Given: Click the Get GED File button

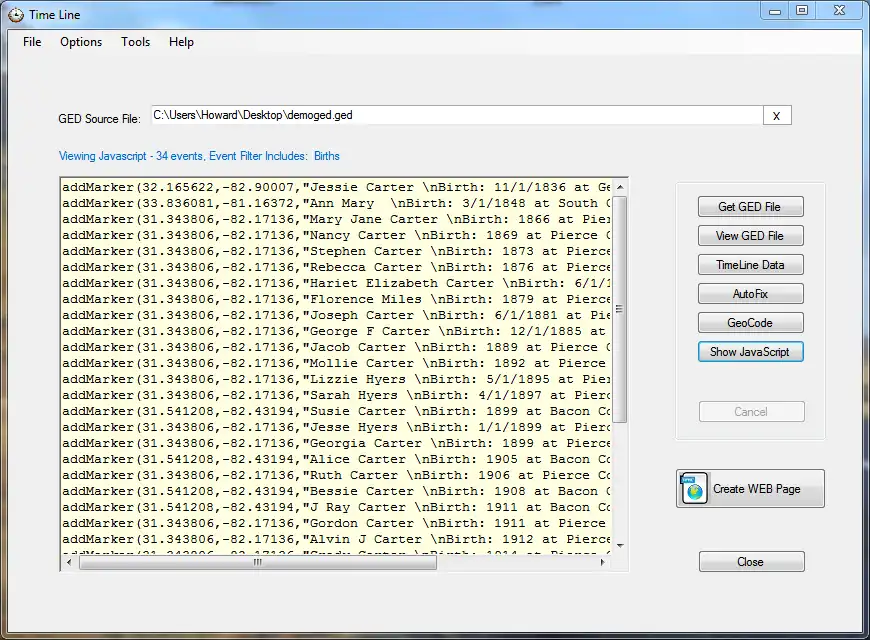Looking at the screenshot, I should (x=750, y=206).
